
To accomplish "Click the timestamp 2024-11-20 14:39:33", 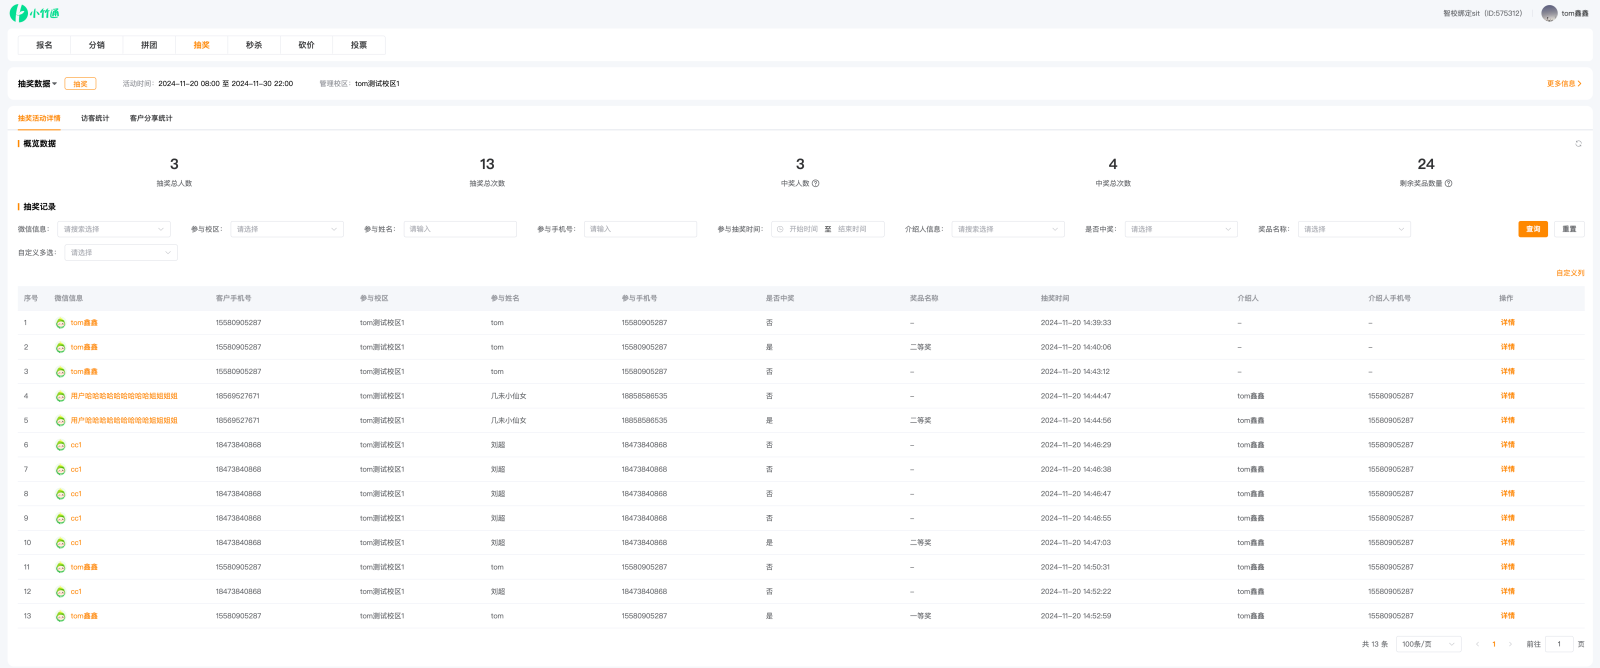I will [x=1076, y=323].
